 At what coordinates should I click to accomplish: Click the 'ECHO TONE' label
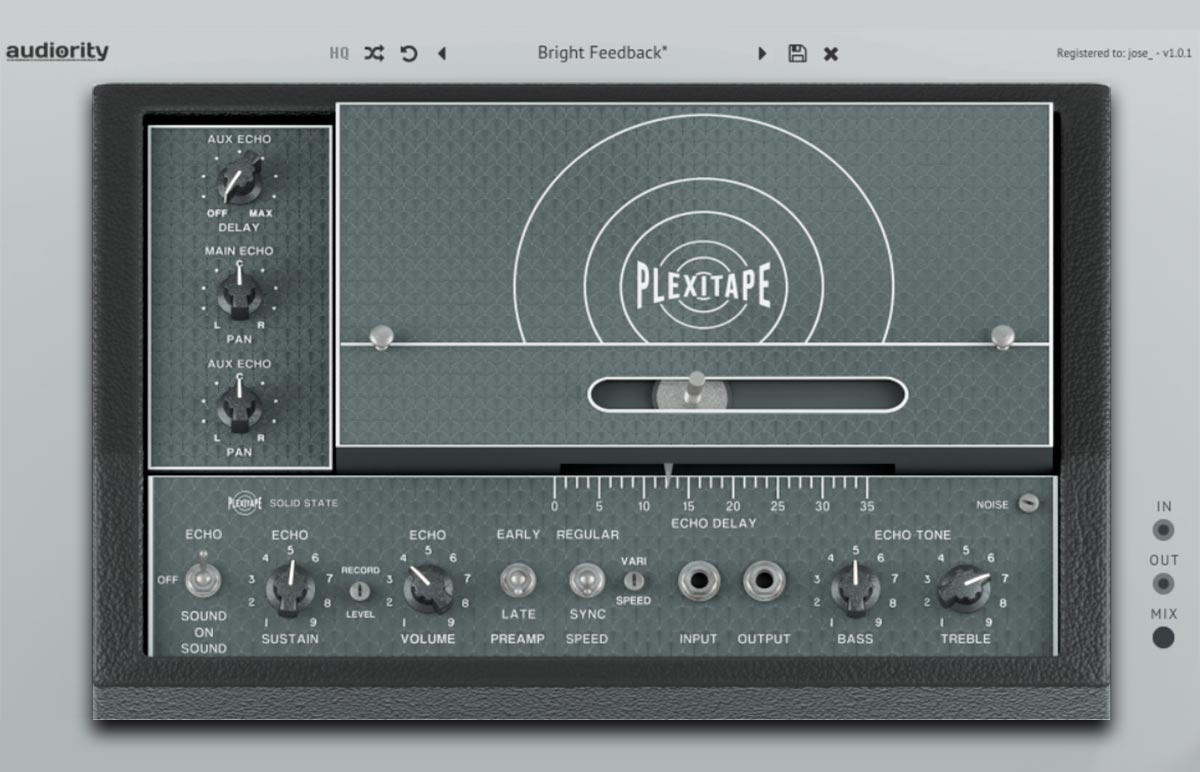pyautogui.click(x=913, y=535)
